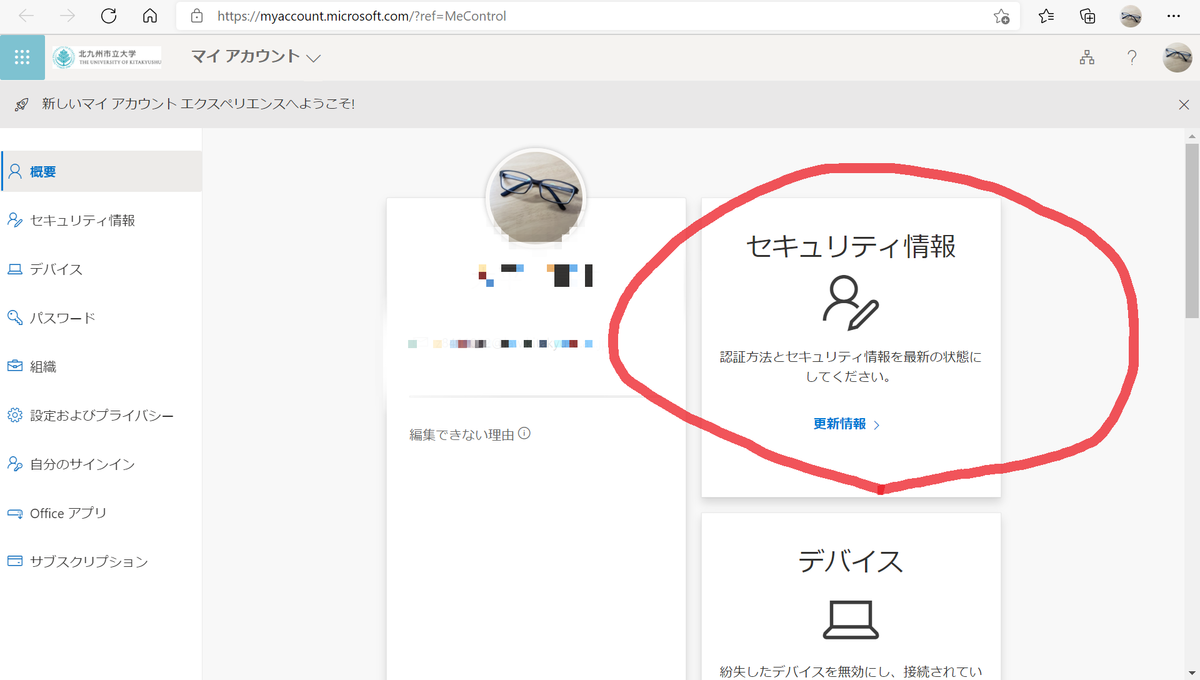Screen dimensions: 1200x680
Task: Dismiss the welcome banner with the X
Action: 1184,104
